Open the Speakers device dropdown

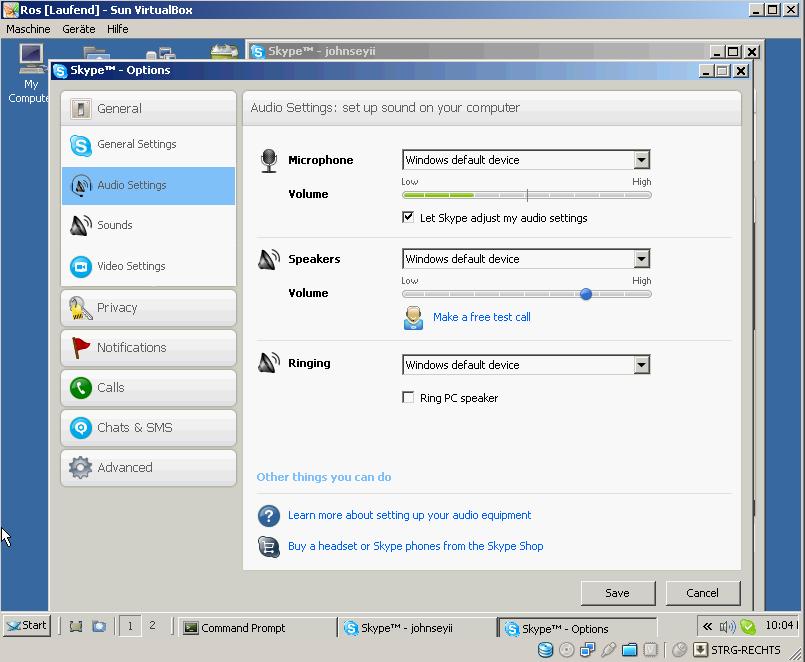641,259
